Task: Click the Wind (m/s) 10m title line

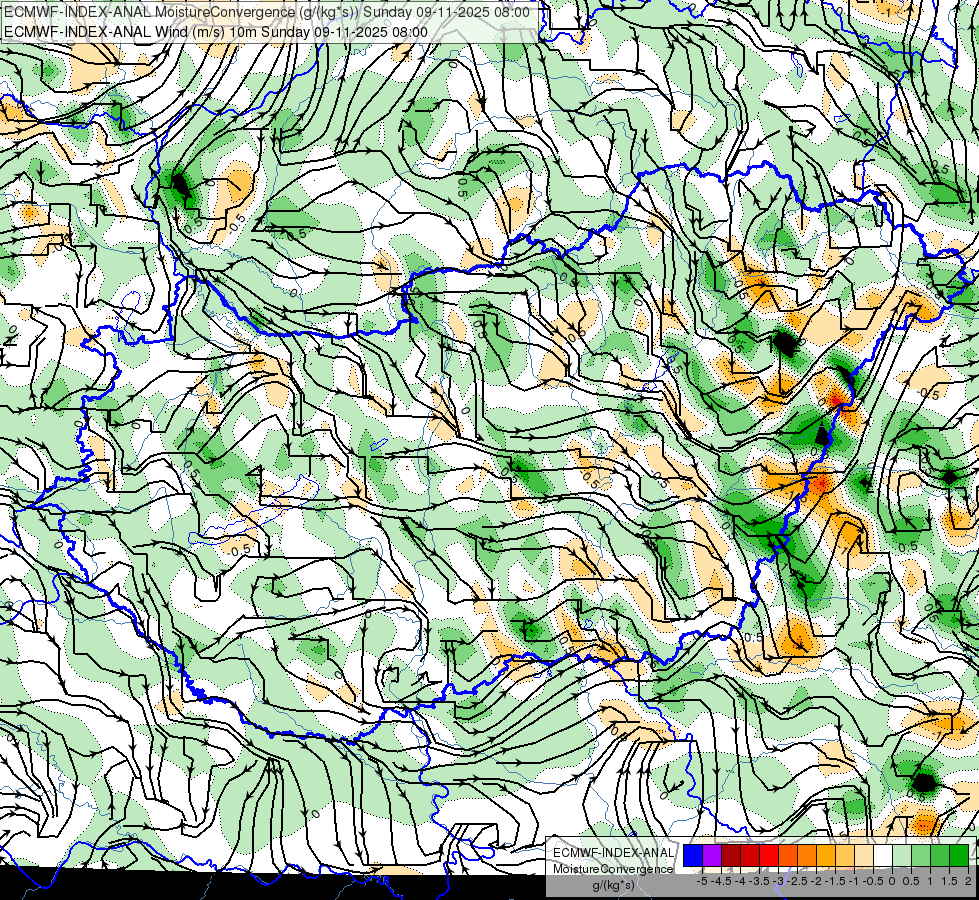Action: (216, 32)
